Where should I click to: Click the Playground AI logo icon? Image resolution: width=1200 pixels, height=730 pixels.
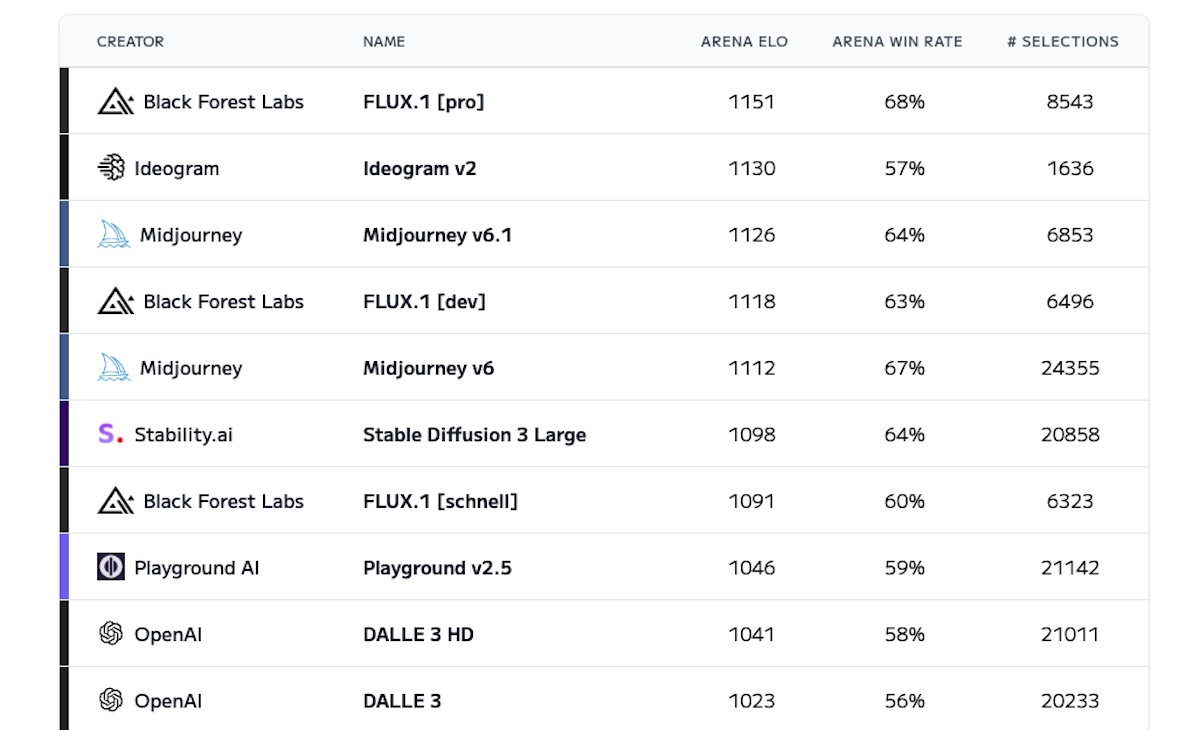point(111,567)
